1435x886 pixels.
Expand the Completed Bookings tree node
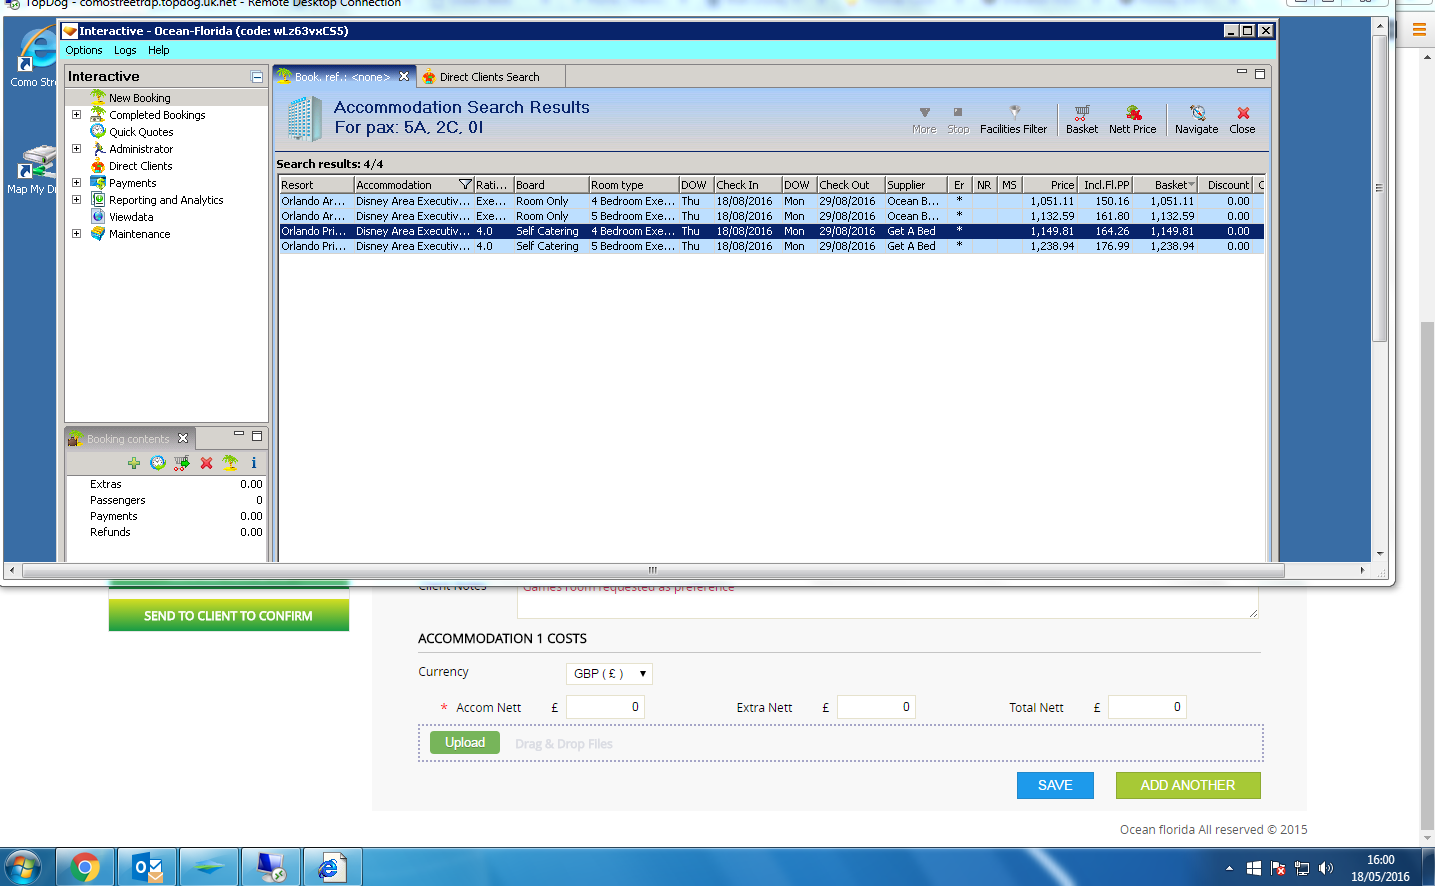[x=76, y=115]
